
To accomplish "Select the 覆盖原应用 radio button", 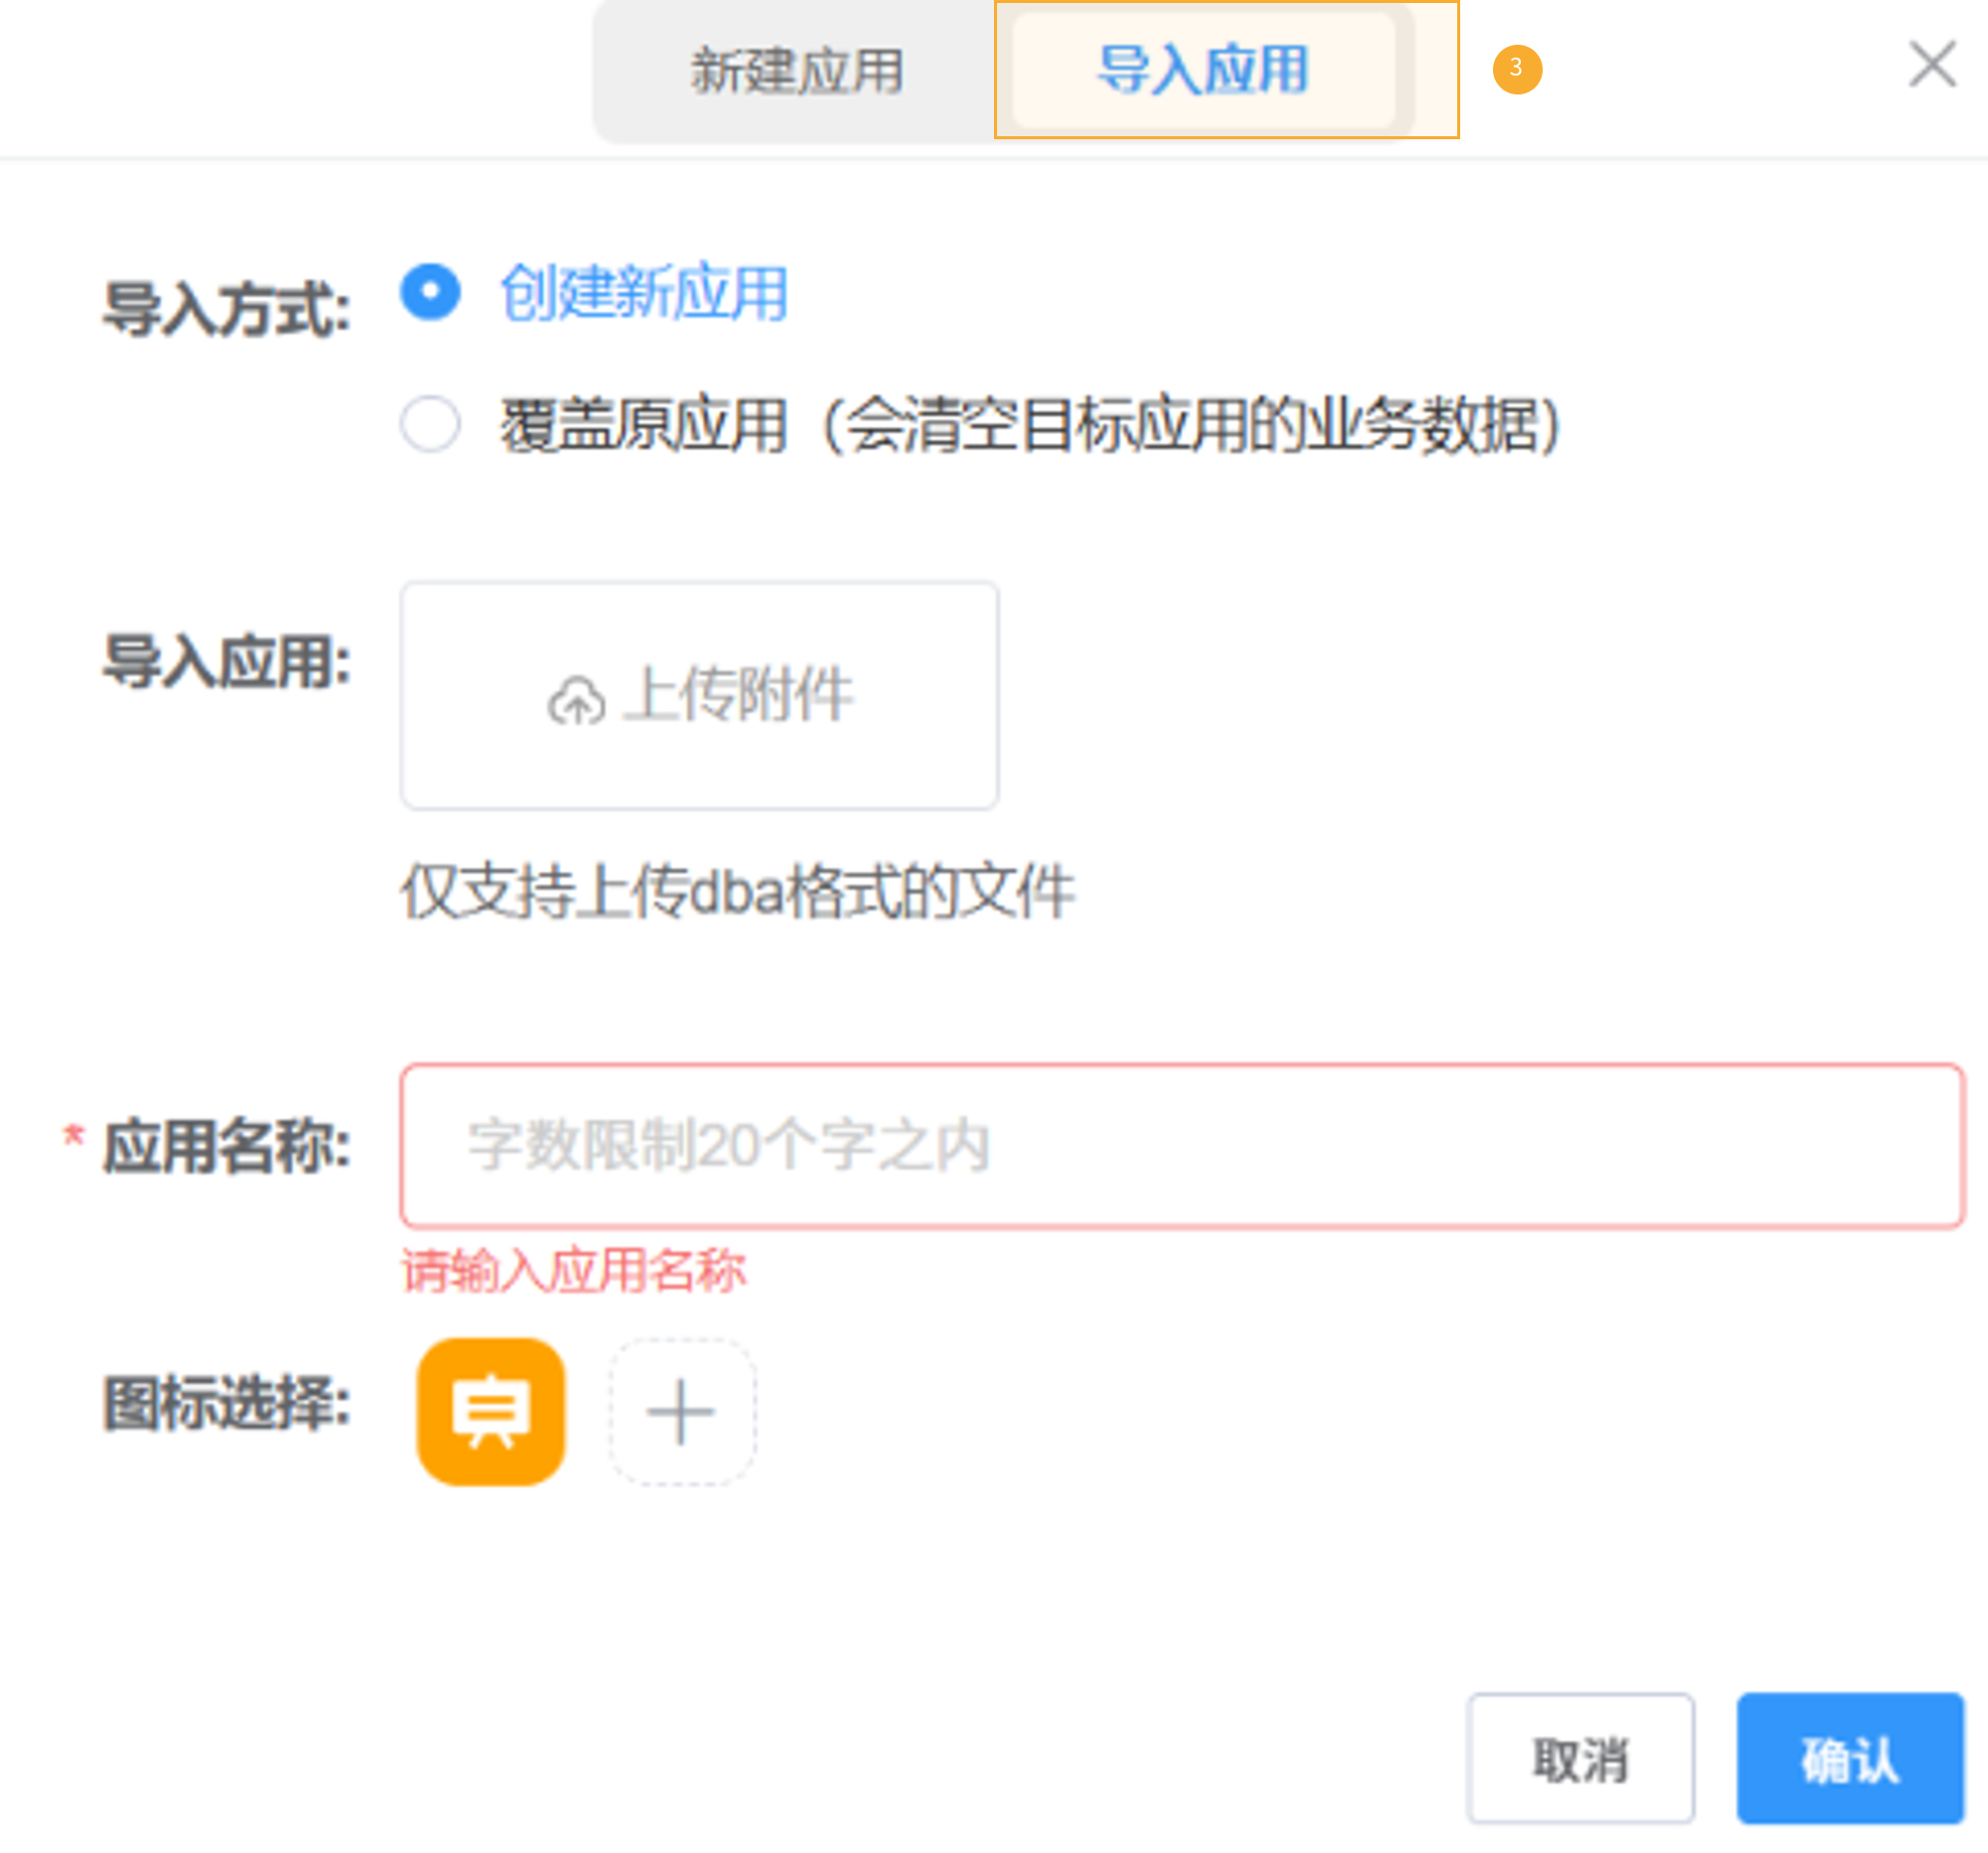I will click(x=430, y=424).
